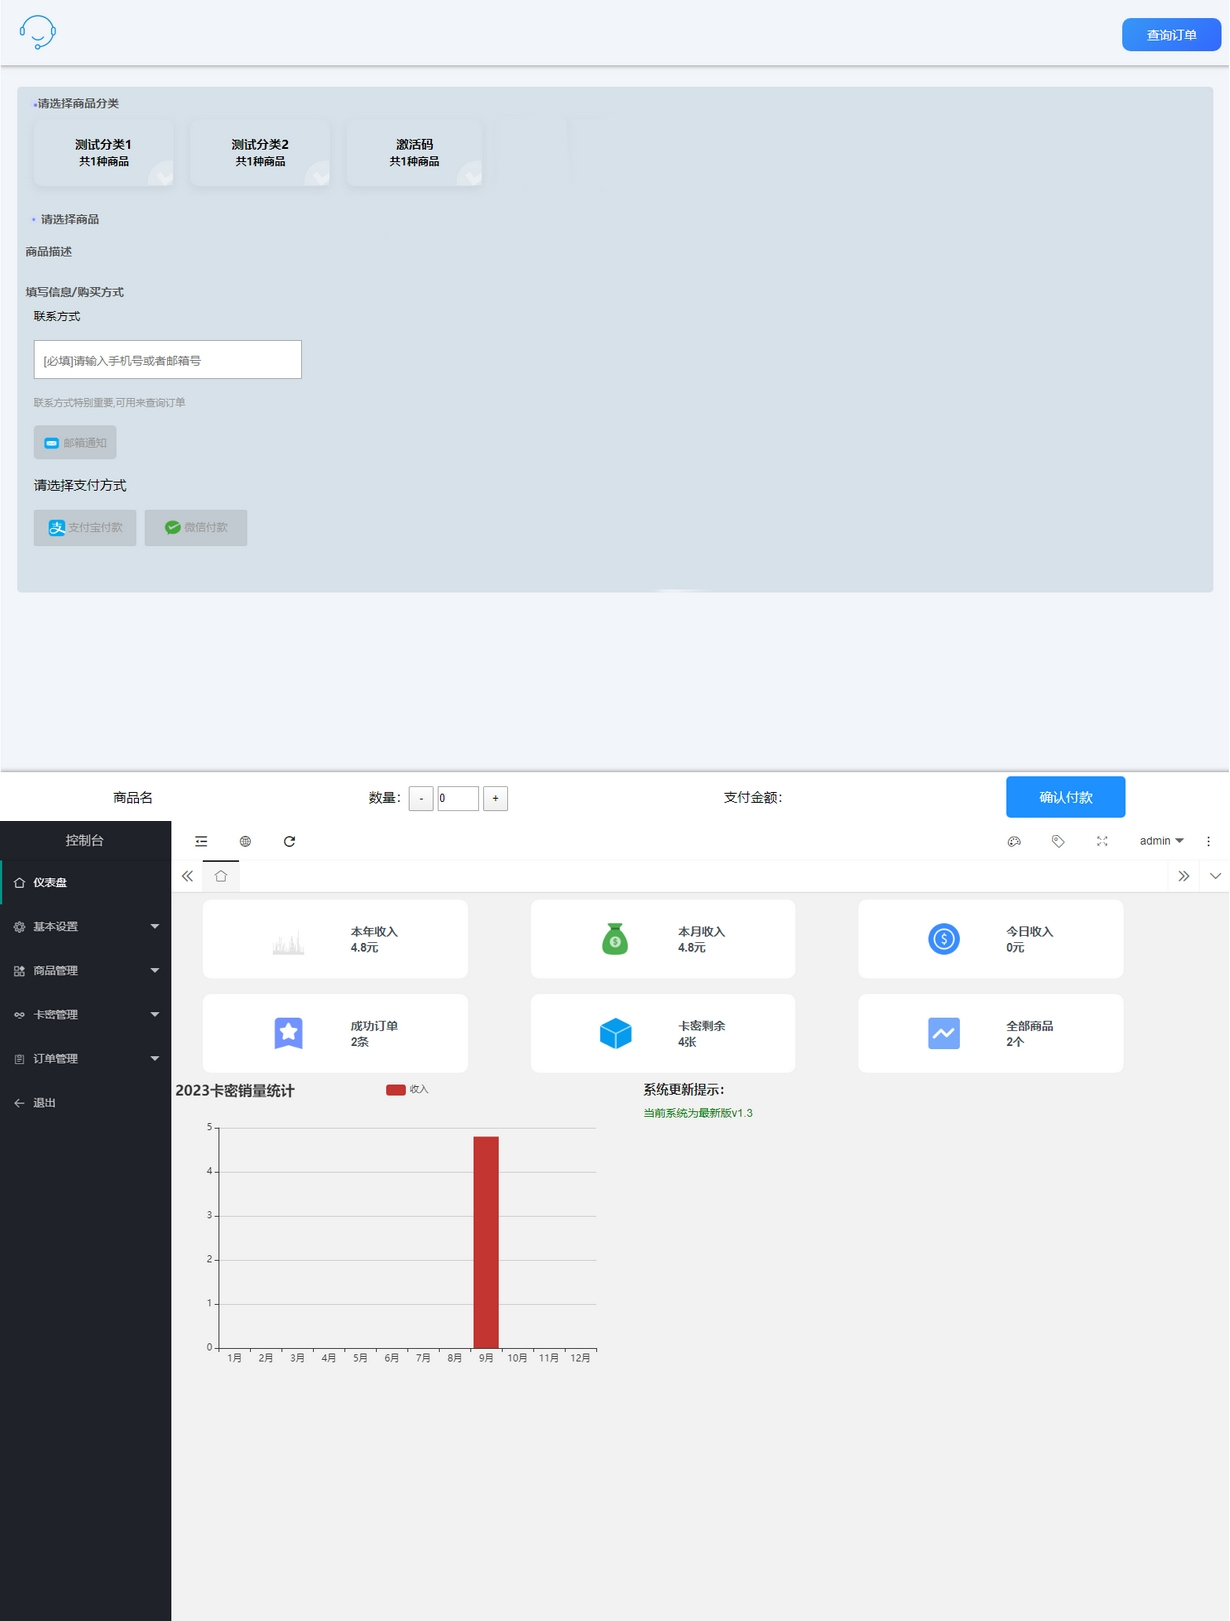Open the admin user dropdown

[x=1161, y=841]
